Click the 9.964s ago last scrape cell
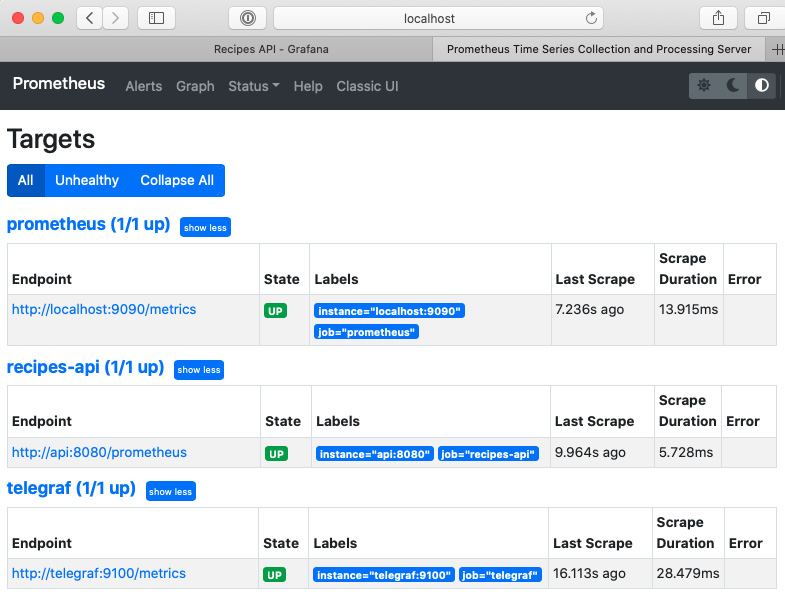This screenshot has width=785, height=597. coord(590,452)
